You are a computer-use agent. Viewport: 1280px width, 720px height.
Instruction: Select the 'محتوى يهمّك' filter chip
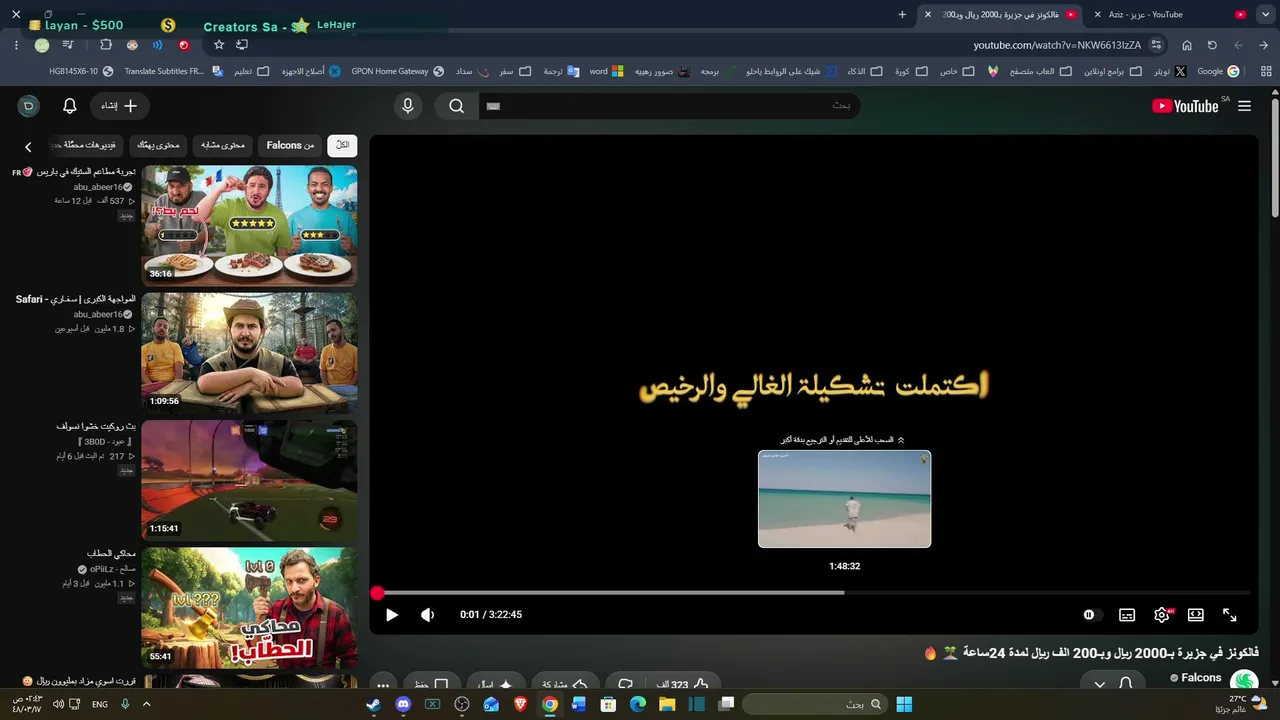(158, 145)
